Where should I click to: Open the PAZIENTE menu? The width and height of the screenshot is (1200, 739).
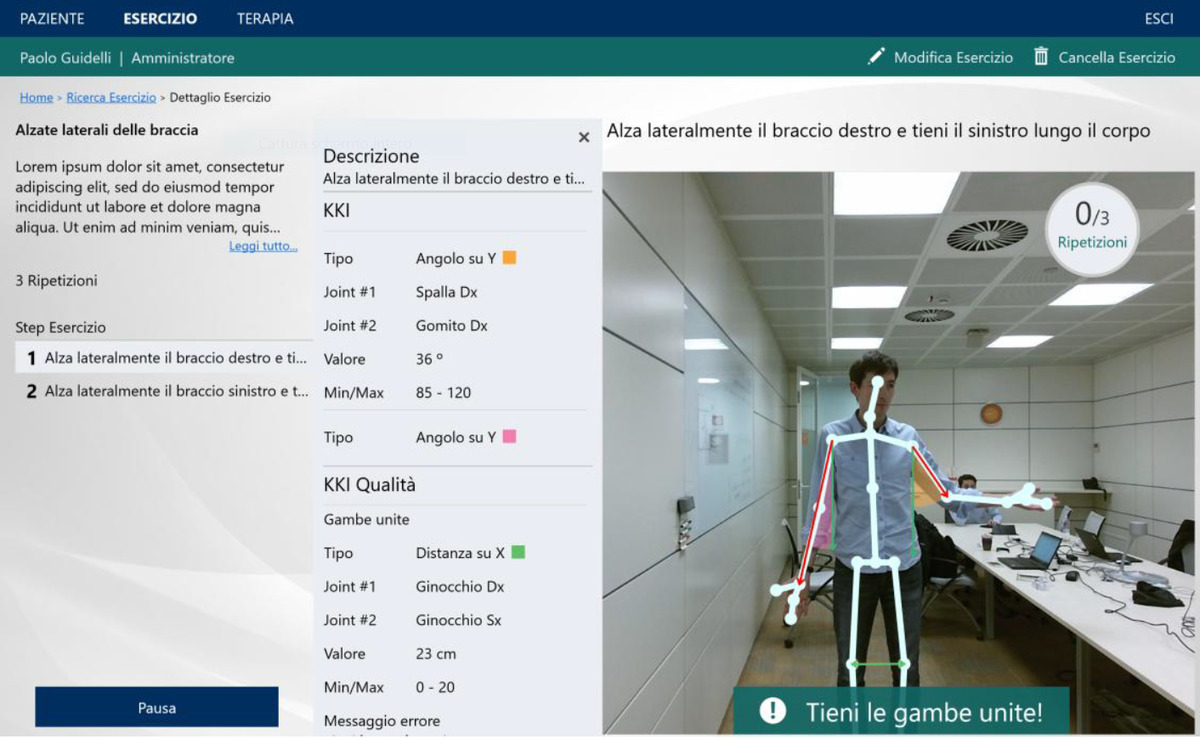pos(51,18)
